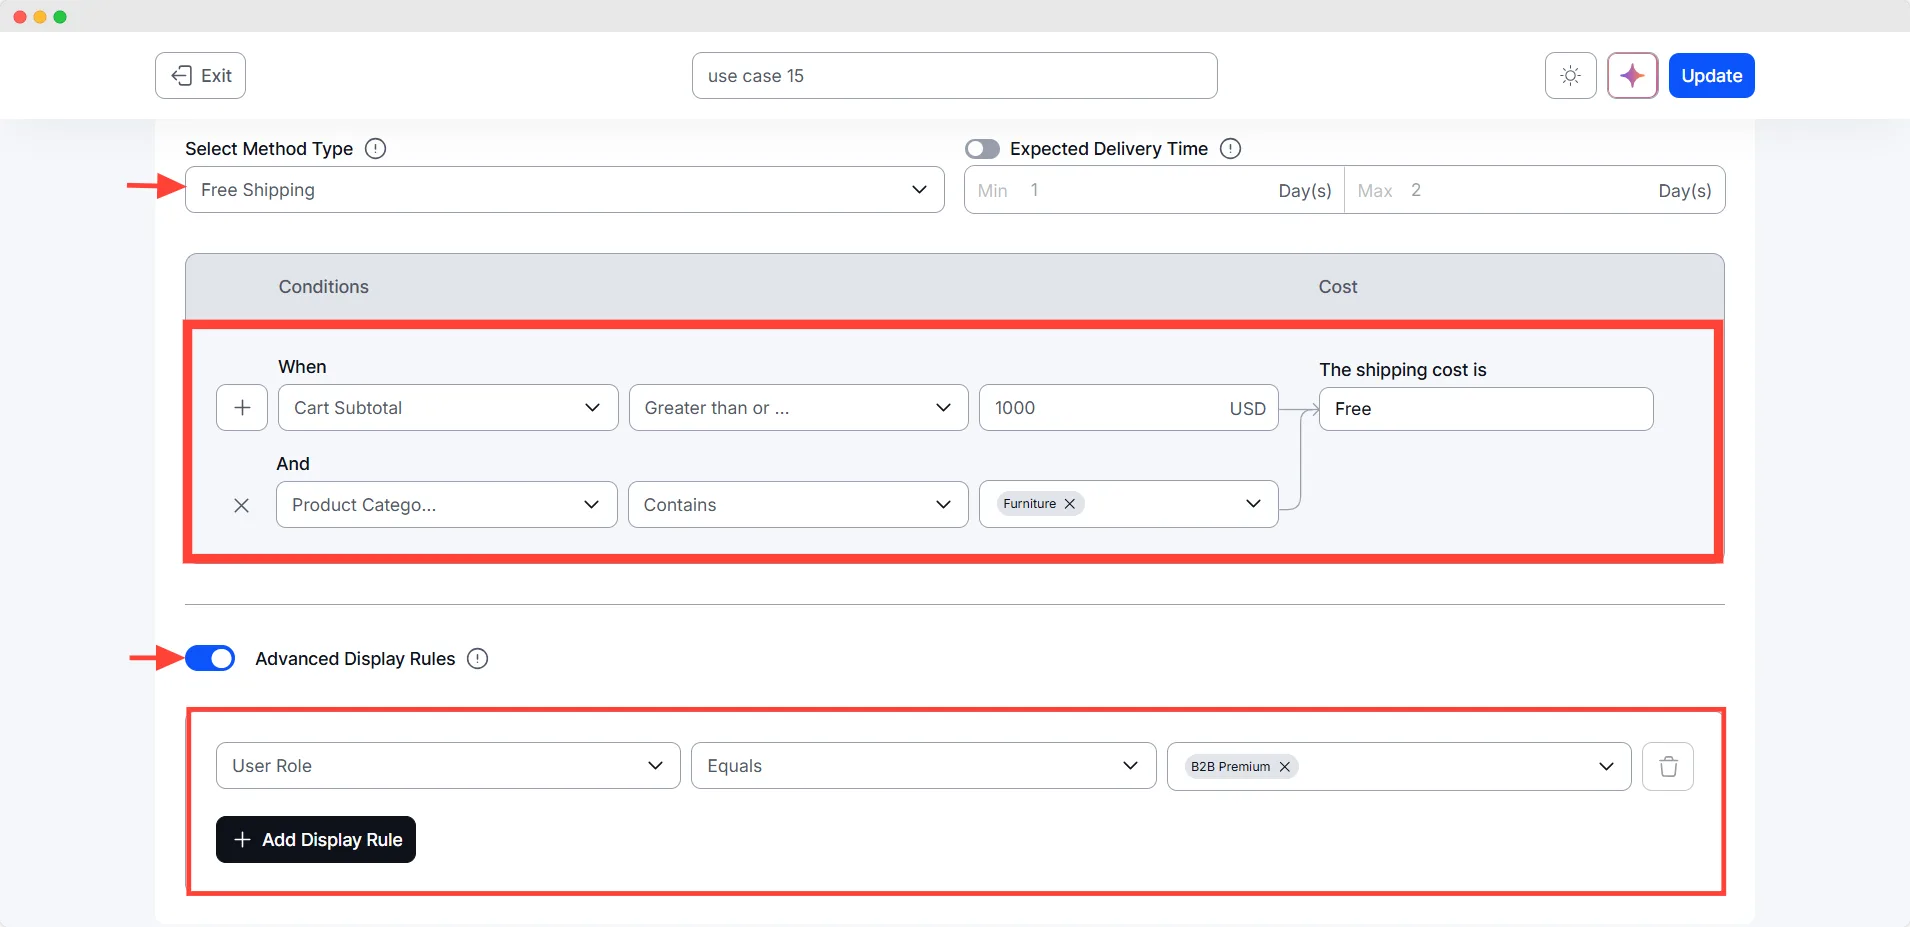Screen dimensions: 1910x927
Task: Disable the Advanced Display Rules toggle
Action: coord(209,658)
